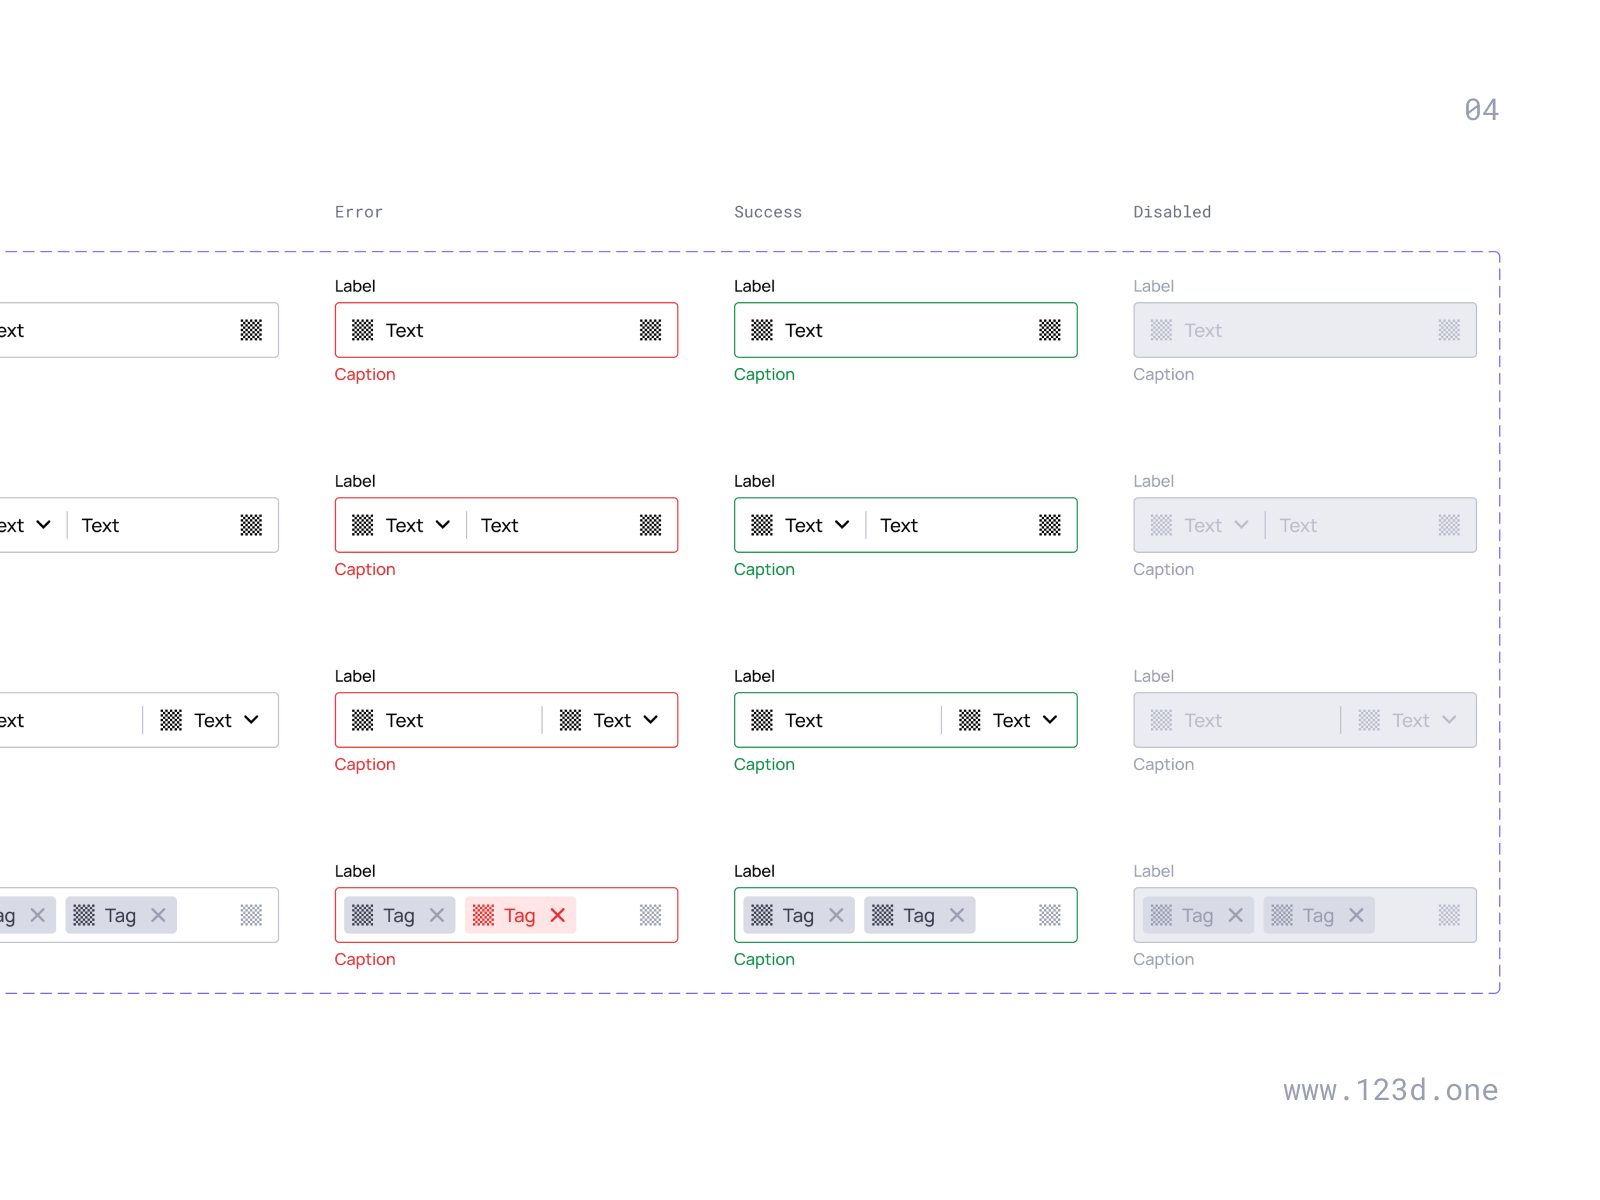The height and width of the screenshot is (1200, 1600).
Task: Click the icon inside the first Success Tag chip
Action: click(763, 915)
